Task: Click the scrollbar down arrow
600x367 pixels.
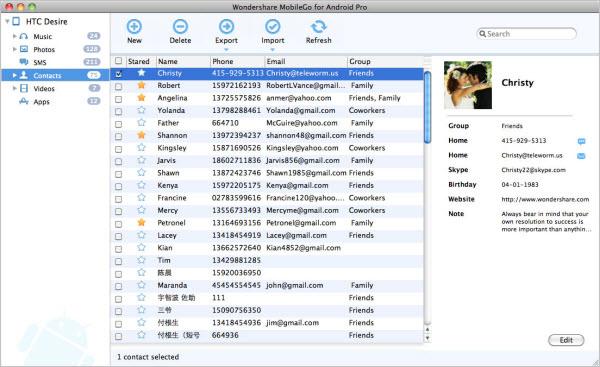Action: tap(427, 338)
